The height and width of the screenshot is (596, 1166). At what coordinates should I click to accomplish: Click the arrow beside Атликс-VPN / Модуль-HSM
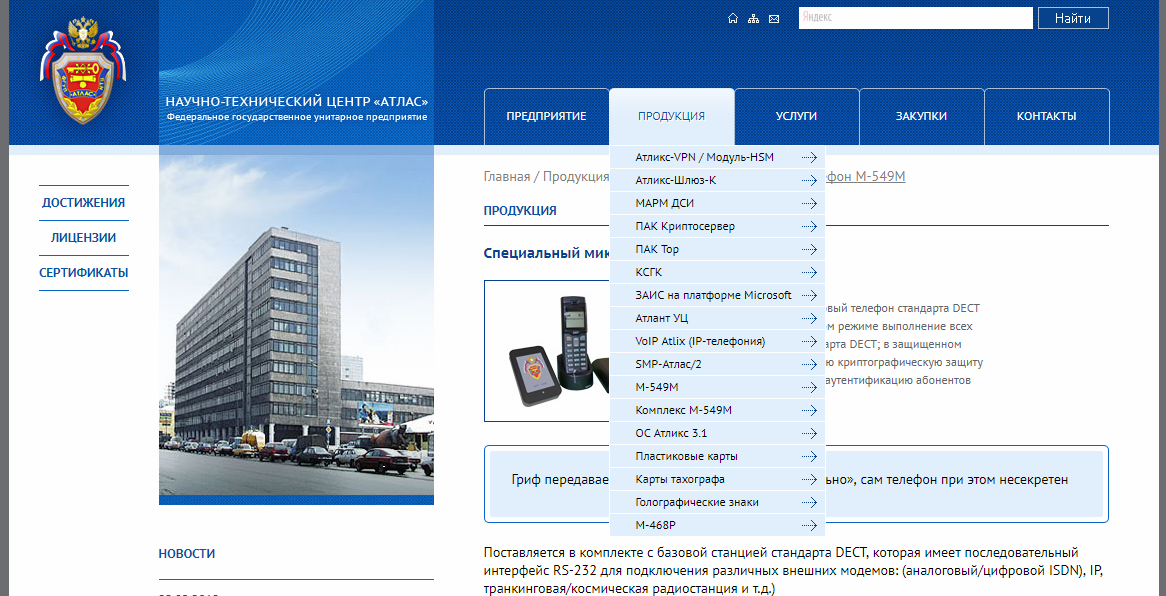tap(809, 157)
